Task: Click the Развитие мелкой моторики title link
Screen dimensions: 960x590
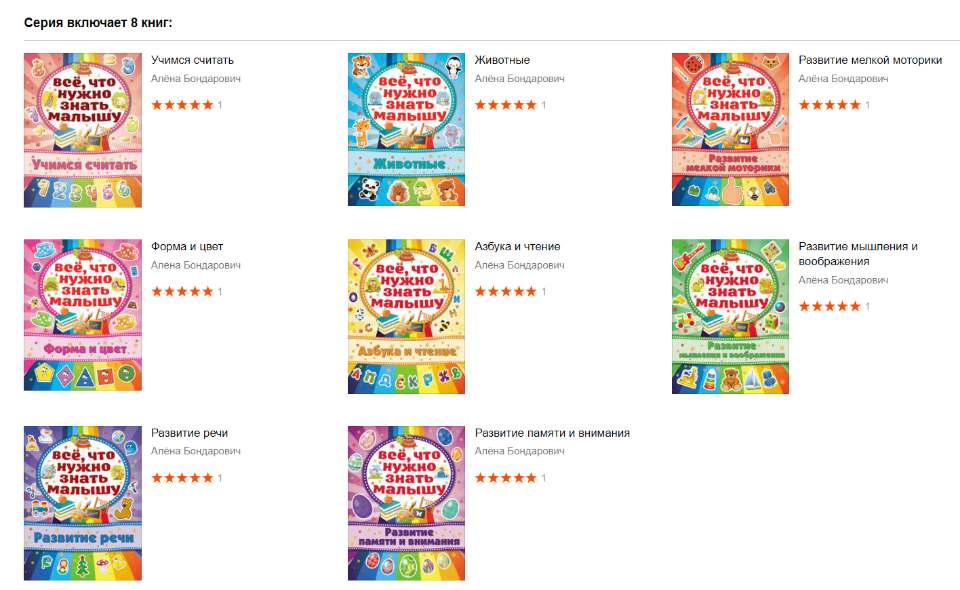Action: (x=870, y=60)
